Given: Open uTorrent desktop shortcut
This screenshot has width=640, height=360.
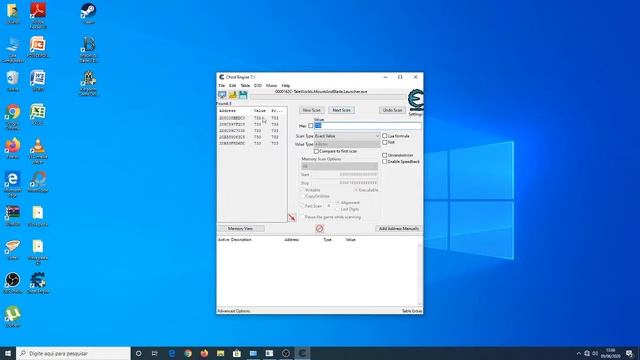Looking at the screenshot, I should pos(13,317).
